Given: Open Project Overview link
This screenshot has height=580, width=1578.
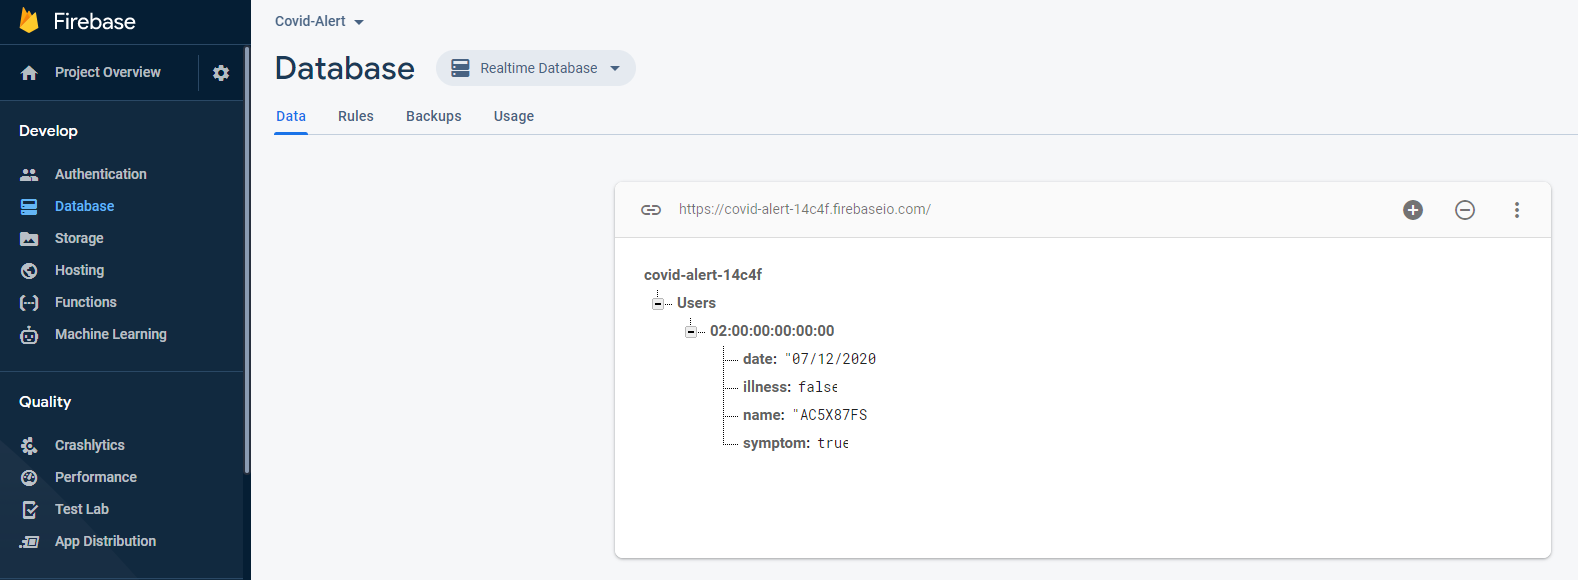Looking at the screenshot, I should [107, 72].
